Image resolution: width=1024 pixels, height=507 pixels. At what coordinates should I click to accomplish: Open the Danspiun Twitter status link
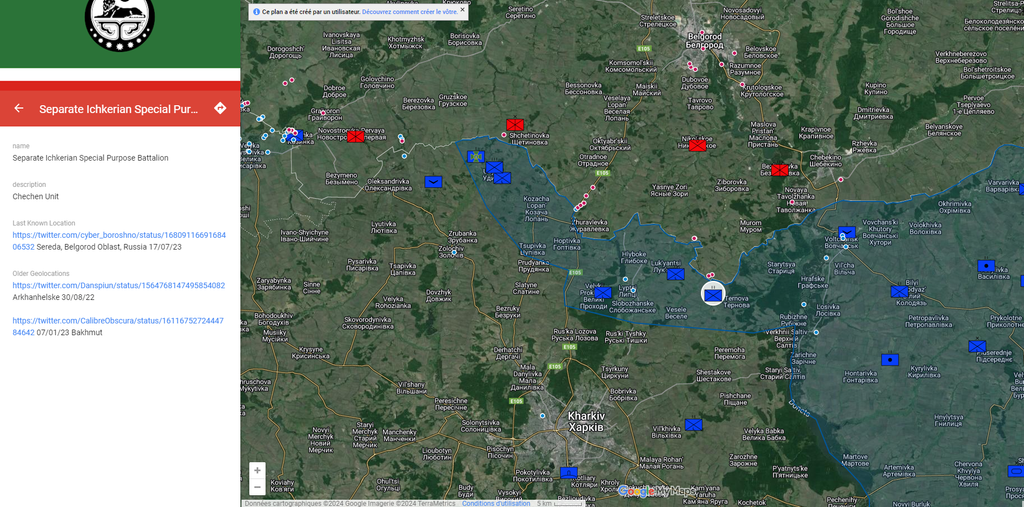coord(119,285)
